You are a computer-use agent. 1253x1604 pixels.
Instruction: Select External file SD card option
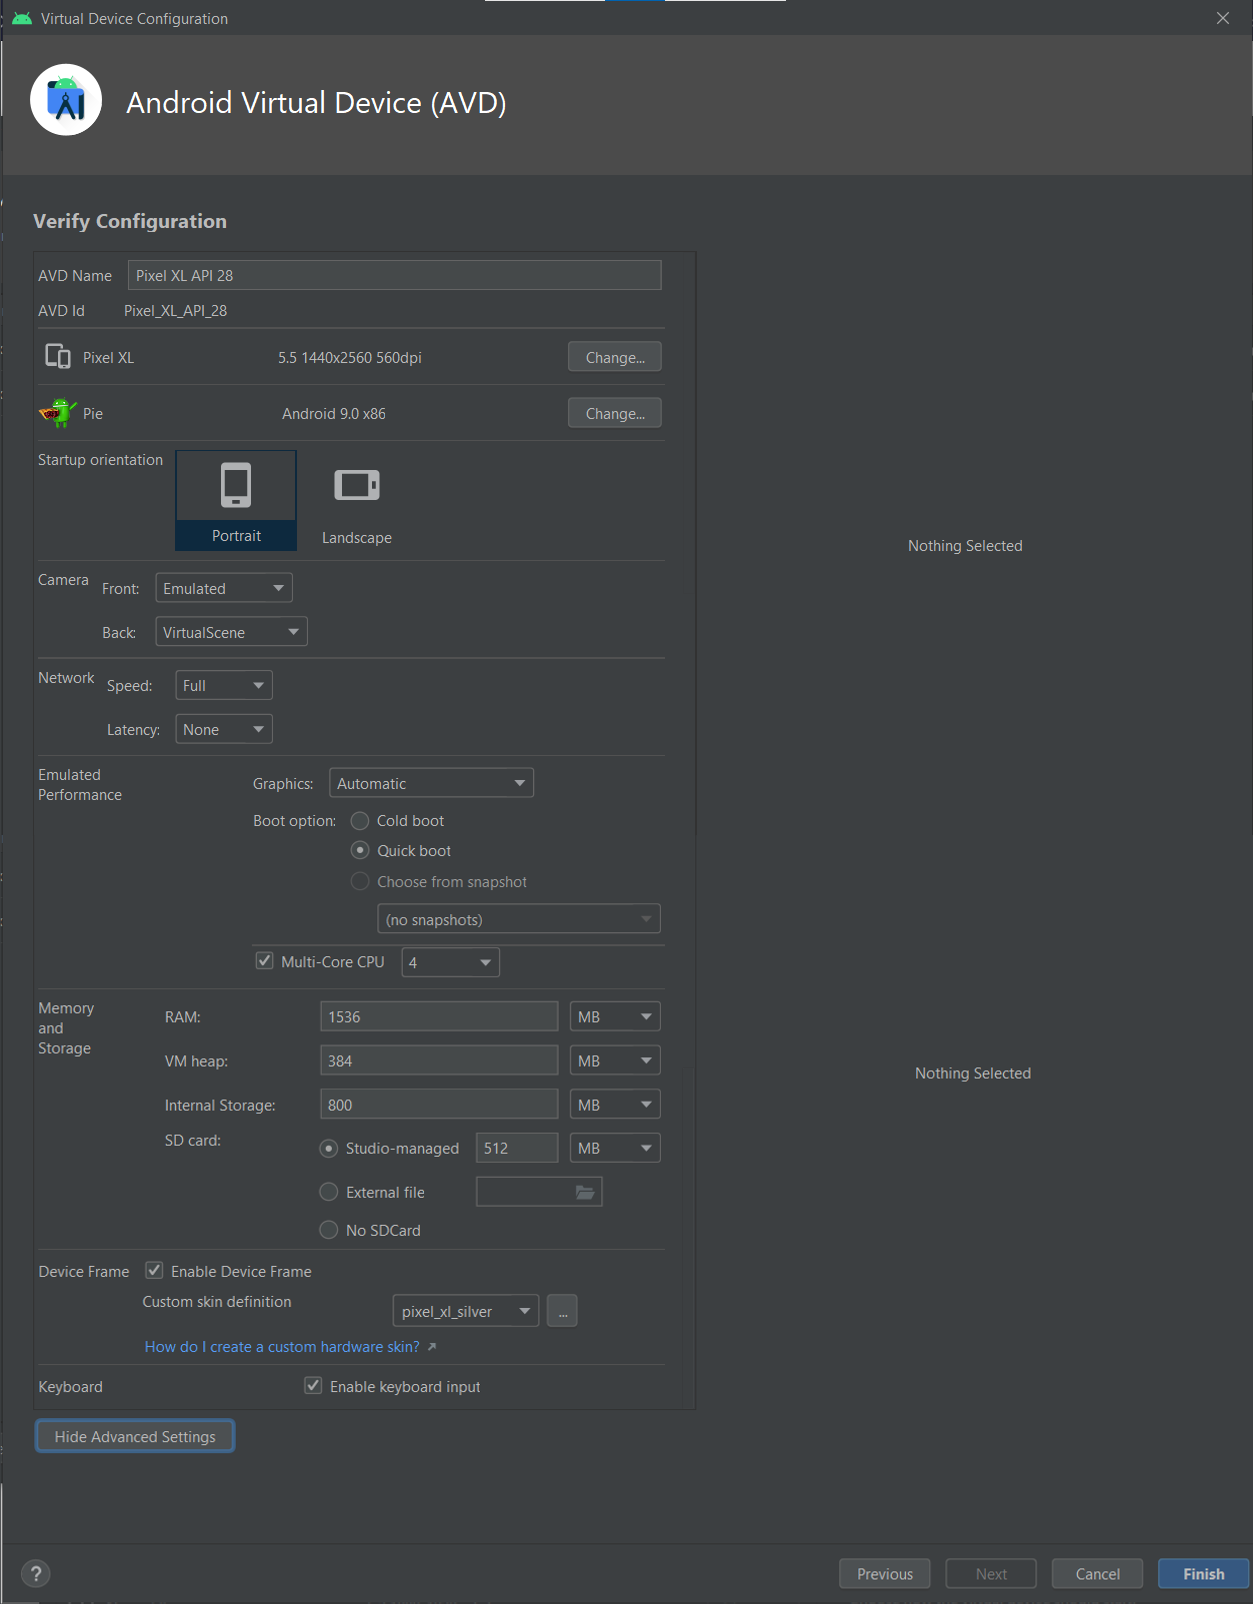pos(328,1192)
